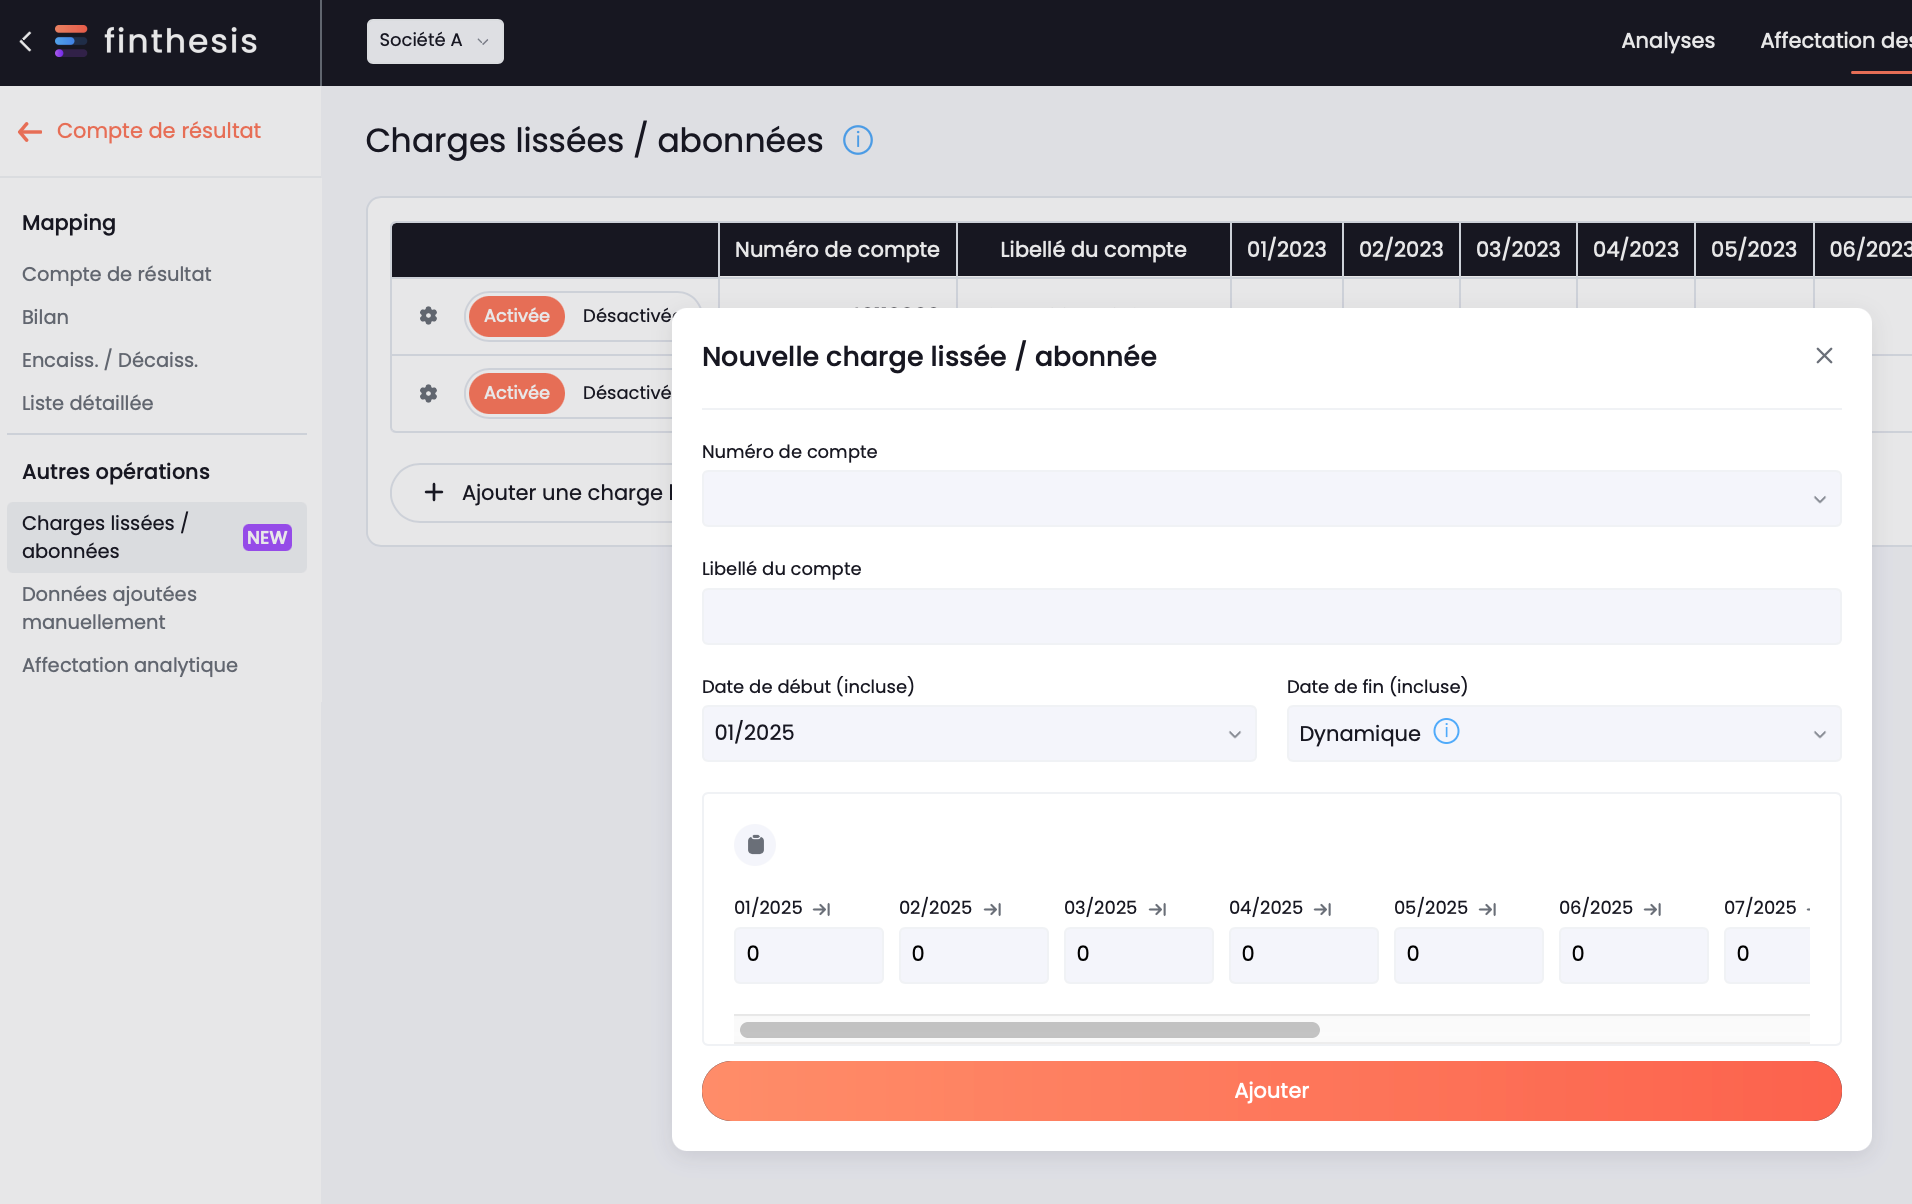Screen dimensions: 1912x1204
Task: Open the Analyses tab
Action: point(1668,41)
